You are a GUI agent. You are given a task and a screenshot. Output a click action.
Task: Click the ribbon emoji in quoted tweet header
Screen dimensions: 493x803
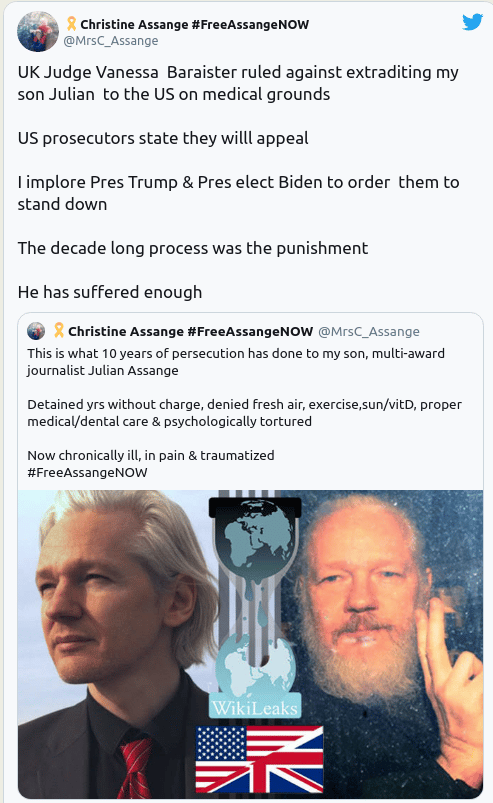(x=59, y=331)
